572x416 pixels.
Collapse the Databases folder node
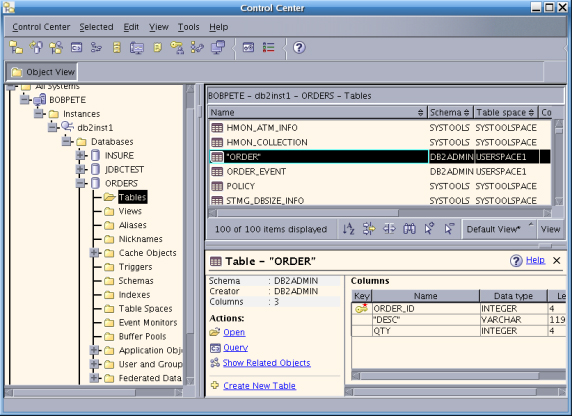[67, 142]
